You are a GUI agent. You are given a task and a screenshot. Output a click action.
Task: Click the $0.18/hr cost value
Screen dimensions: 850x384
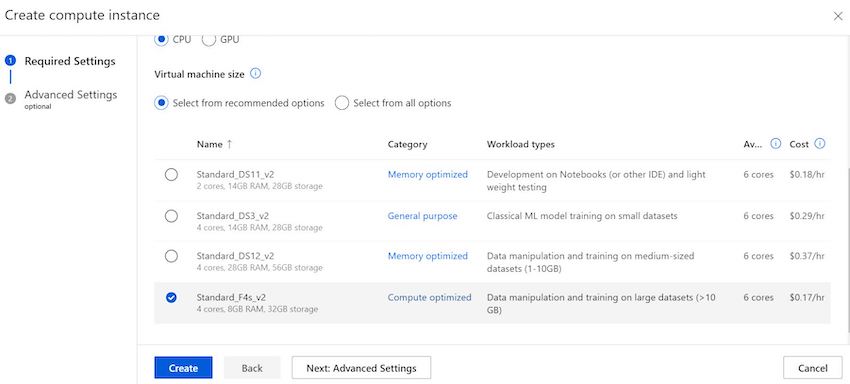pyautogui.click(x=807, y=175)
